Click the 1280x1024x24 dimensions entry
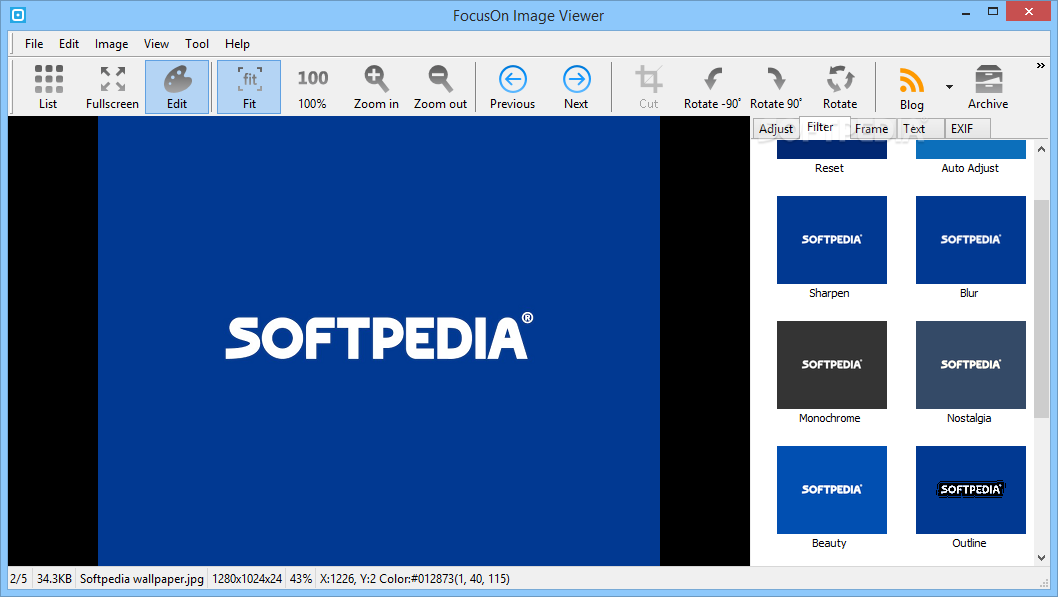 (x=247, y=579)
